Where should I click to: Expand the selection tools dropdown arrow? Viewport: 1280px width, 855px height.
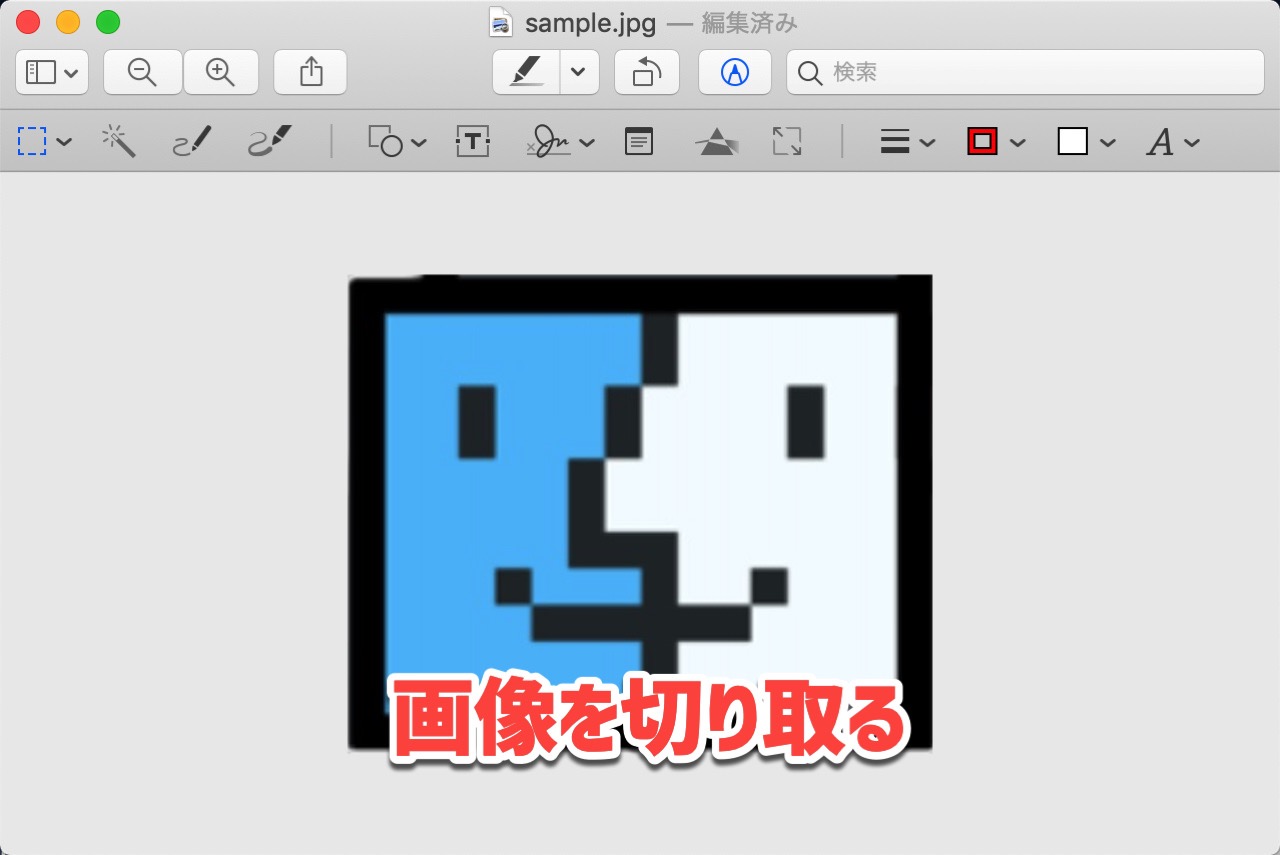pyautogui.click(x=65, y=142)
